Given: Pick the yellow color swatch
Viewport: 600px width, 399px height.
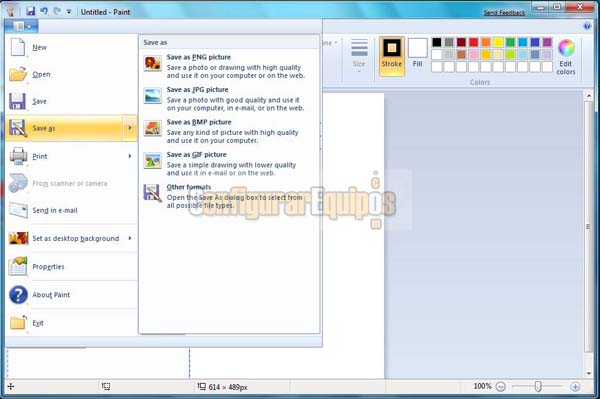Looking at the screenshot, I should coord(498,42).
